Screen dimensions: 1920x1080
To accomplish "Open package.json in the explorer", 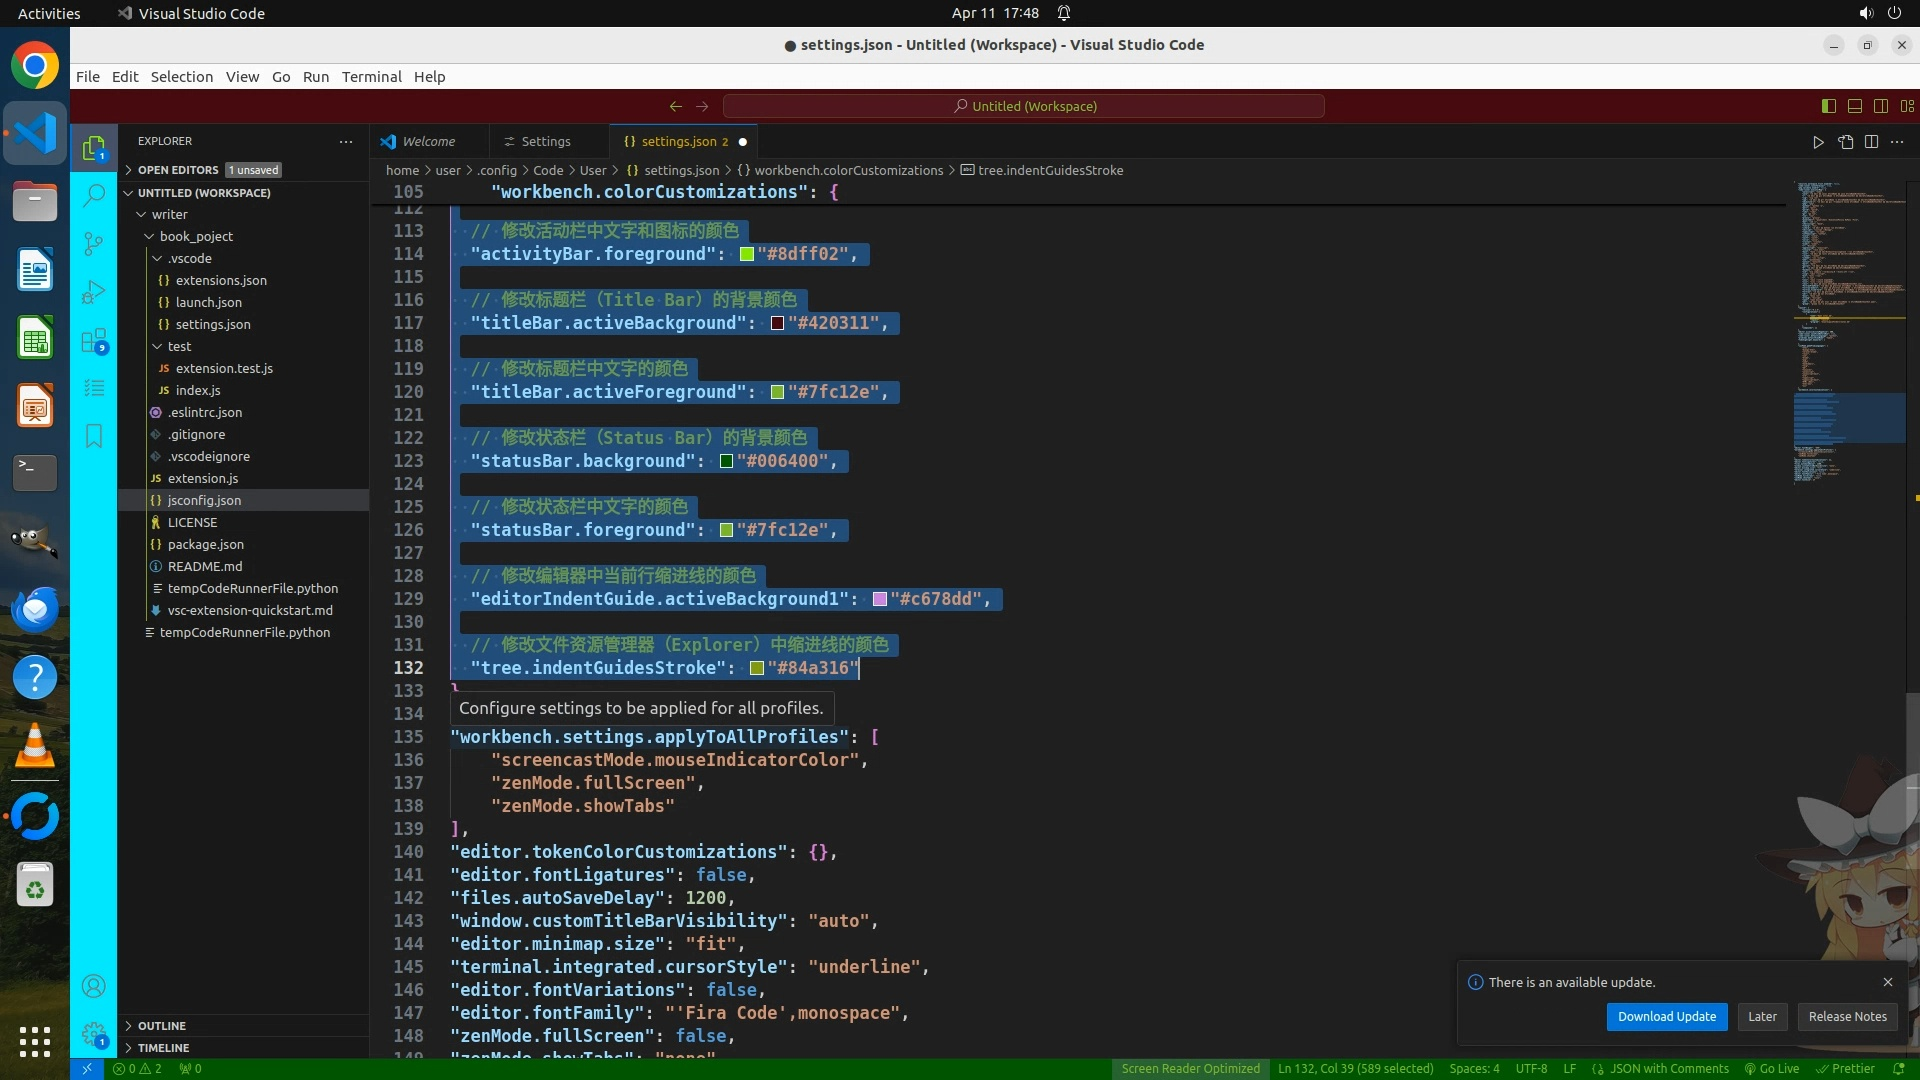I will point(205,544).
